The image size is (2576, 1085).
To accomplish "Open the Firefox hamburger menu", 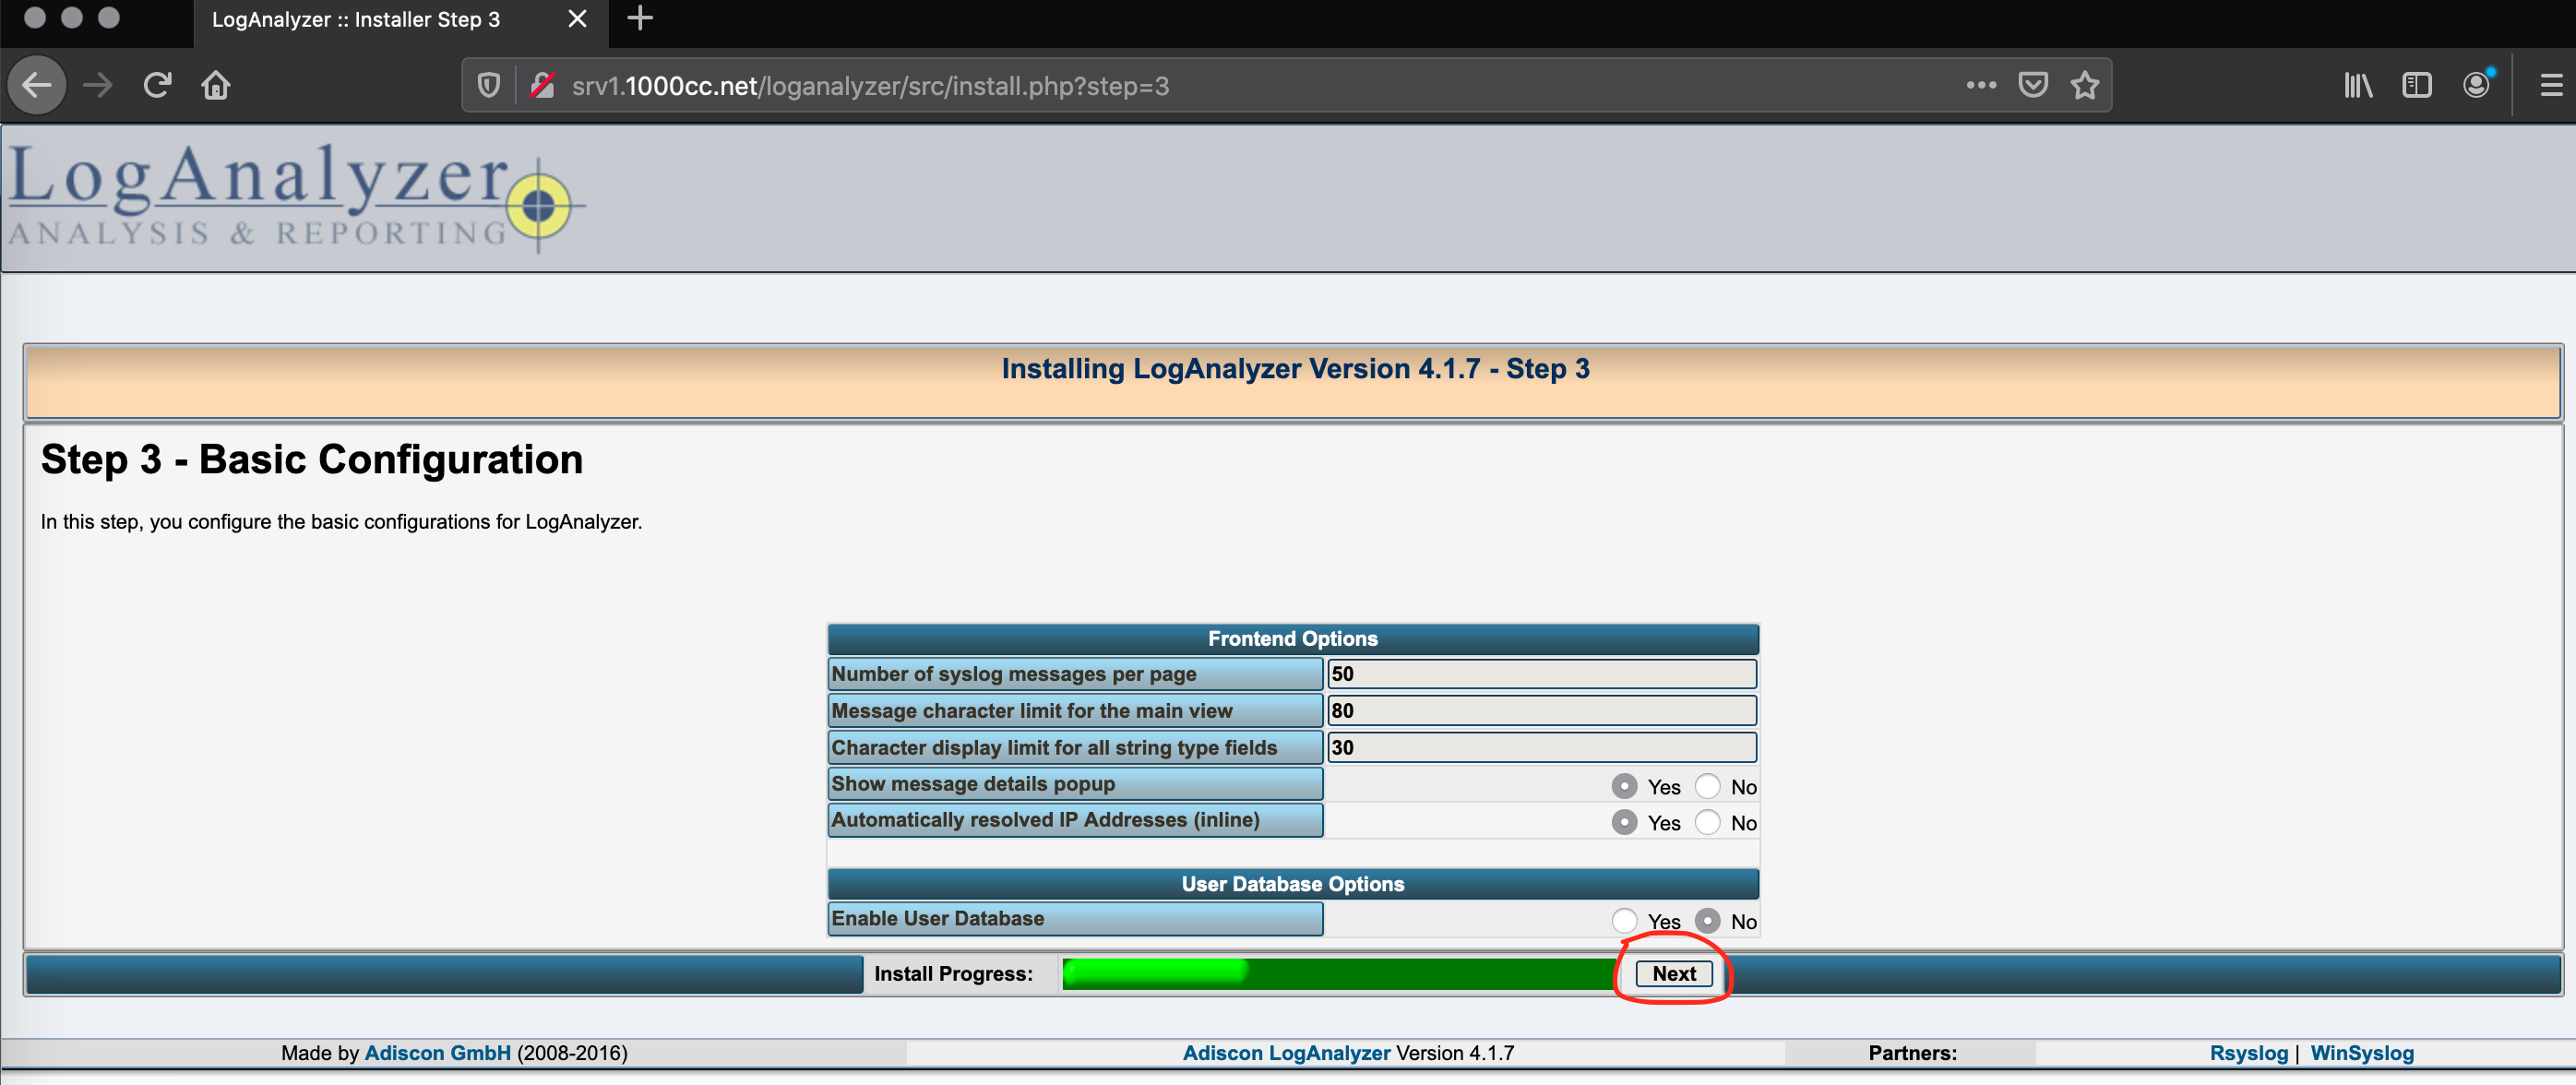I will tap(2550, 86).
